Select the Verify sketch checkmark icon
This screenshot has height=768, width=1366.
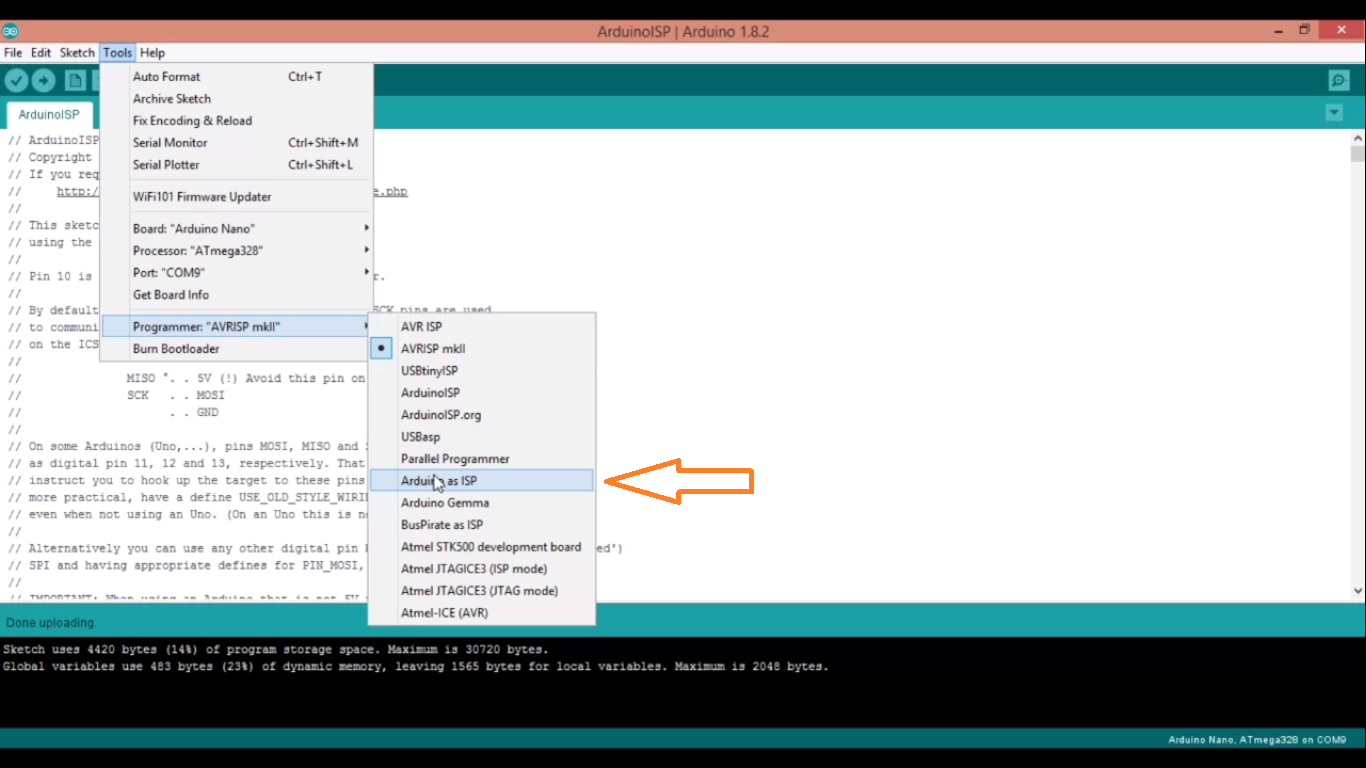16,80
